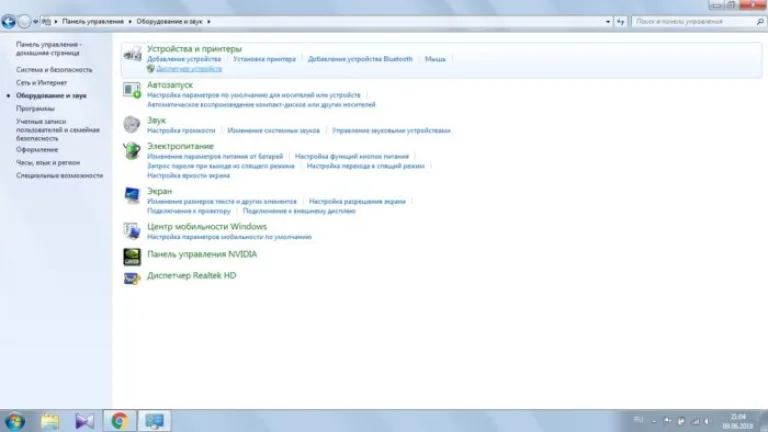The image size is (768, 432).
Task: Select Система и безопасность in sidebar
Action: [x=54, y=70]
